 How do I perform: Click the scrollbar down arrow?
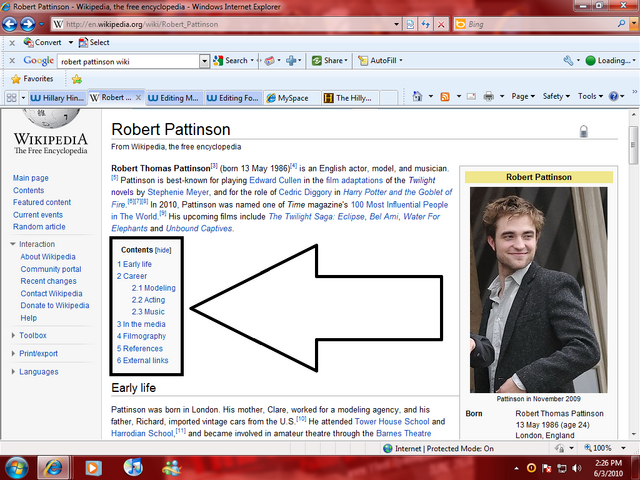pos(633,434)
